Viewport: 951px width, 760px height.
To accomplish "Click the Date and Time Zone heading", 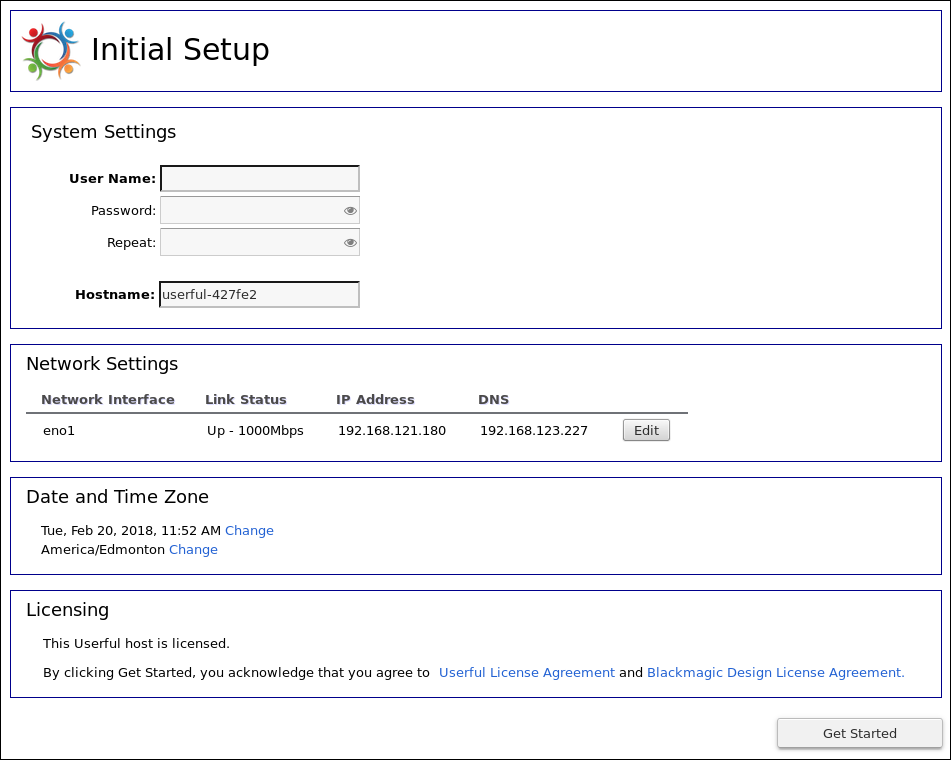I will click(x=118, y=497).
